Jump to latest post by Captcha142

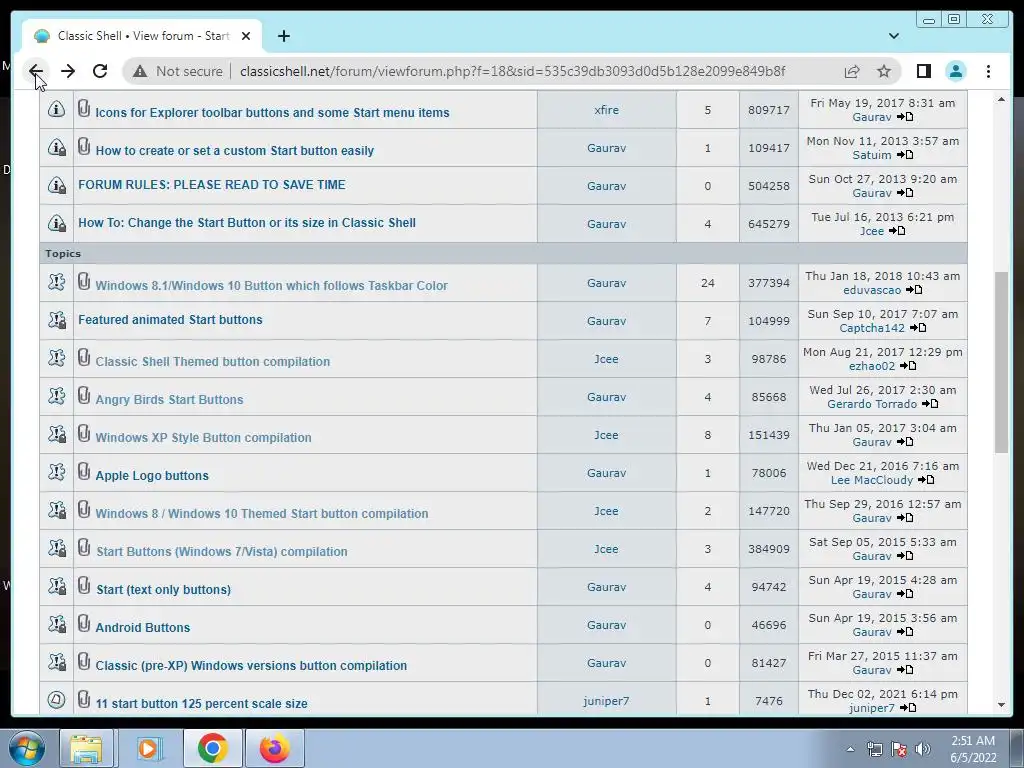(x=918, y=328)
